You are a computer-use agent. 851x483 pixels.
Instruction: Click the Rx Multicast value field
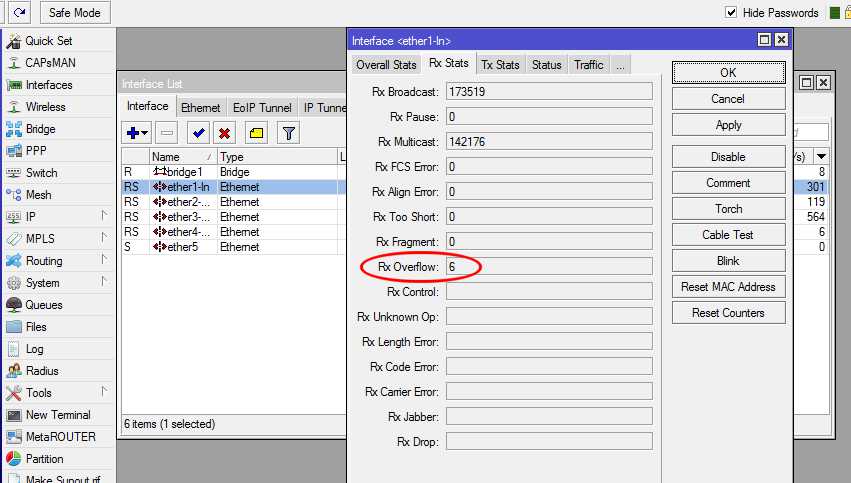549,142
